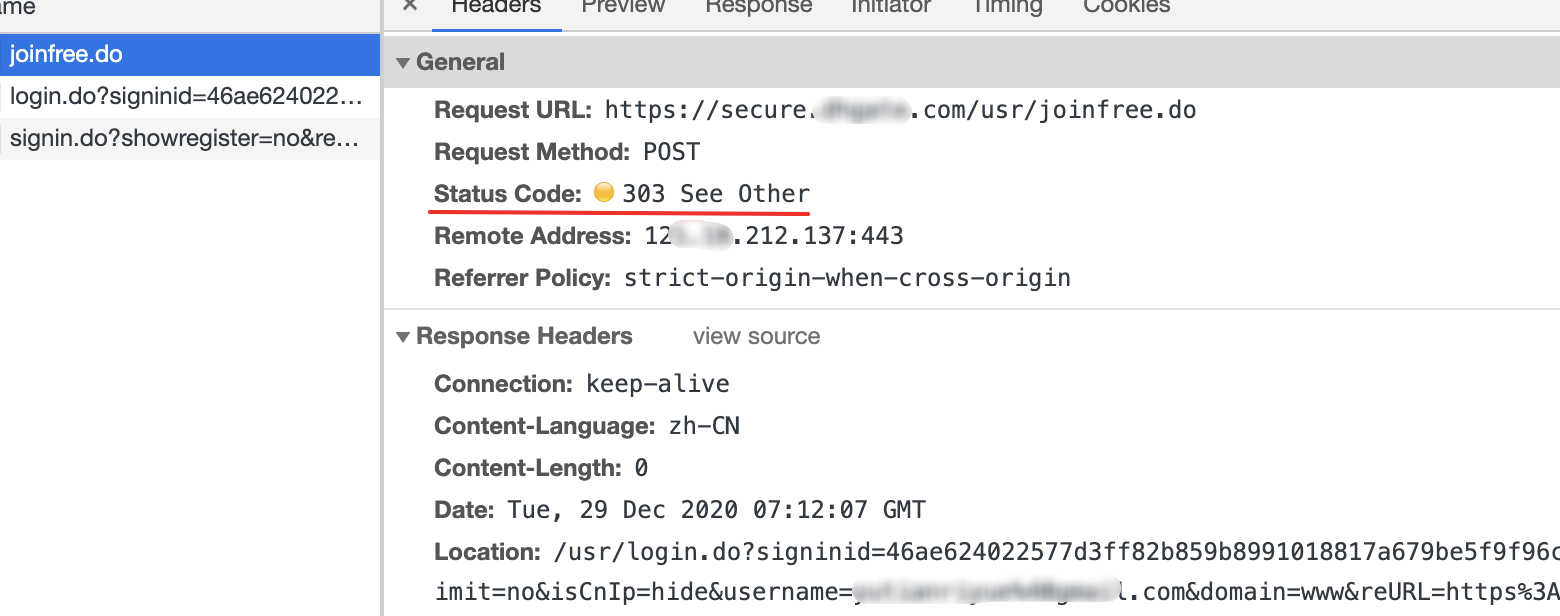Click the Name column header
The height and width of the screenshot is (616, 1560).
pyautogui.click(x=20, y=7)
